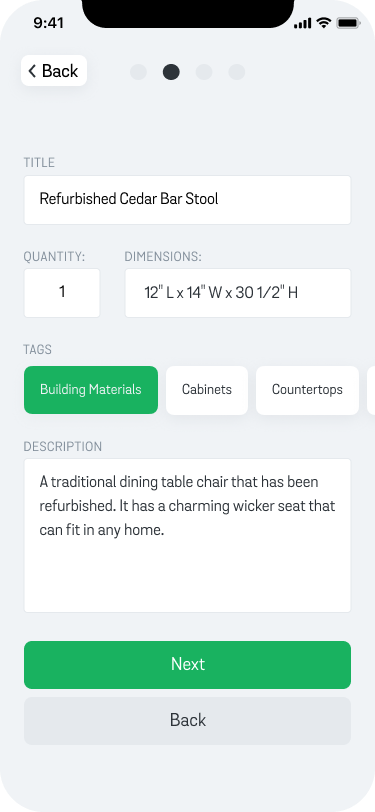This screenshot has width=375, height=812.
Task: Select the fourth step progress dot
Action: coord(237,72)
